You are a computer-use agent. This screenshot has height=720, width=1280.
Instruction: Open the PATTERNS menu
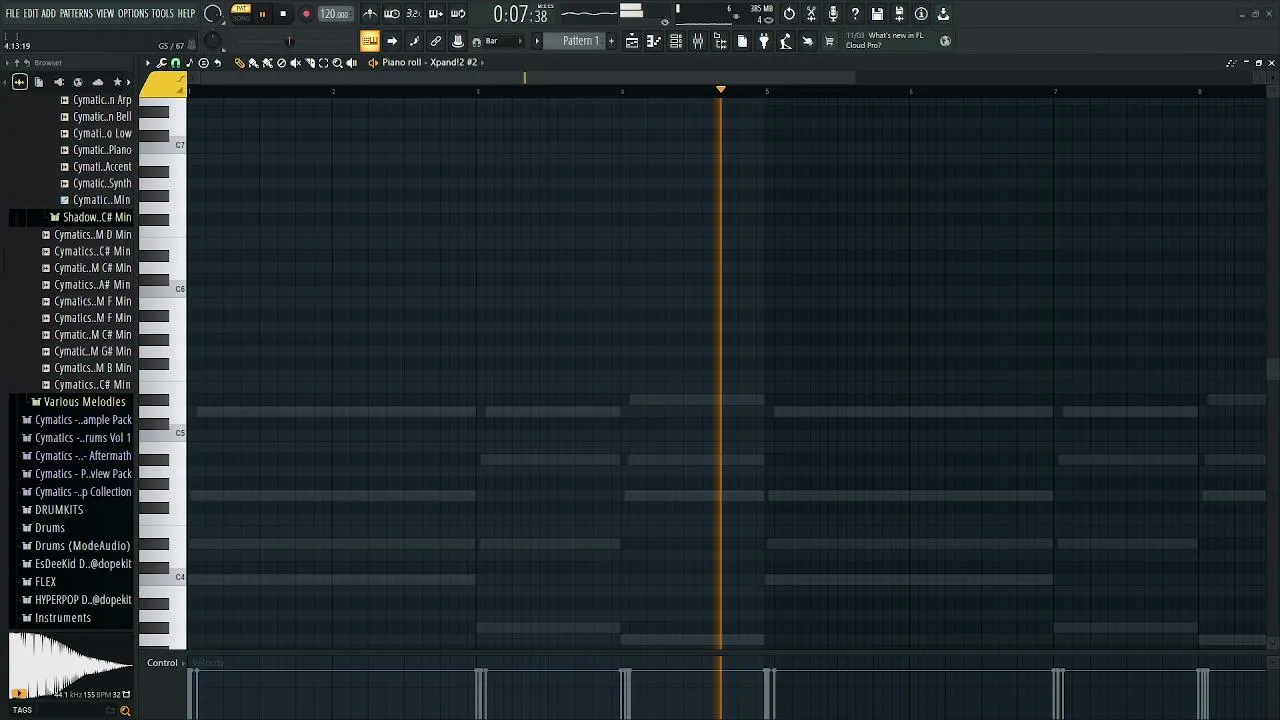tap(76, 14)
